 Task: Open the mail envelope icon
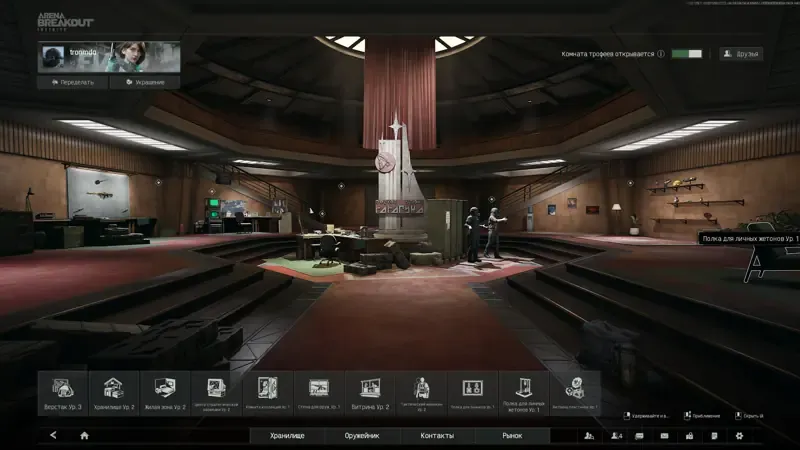pos(664,436)
